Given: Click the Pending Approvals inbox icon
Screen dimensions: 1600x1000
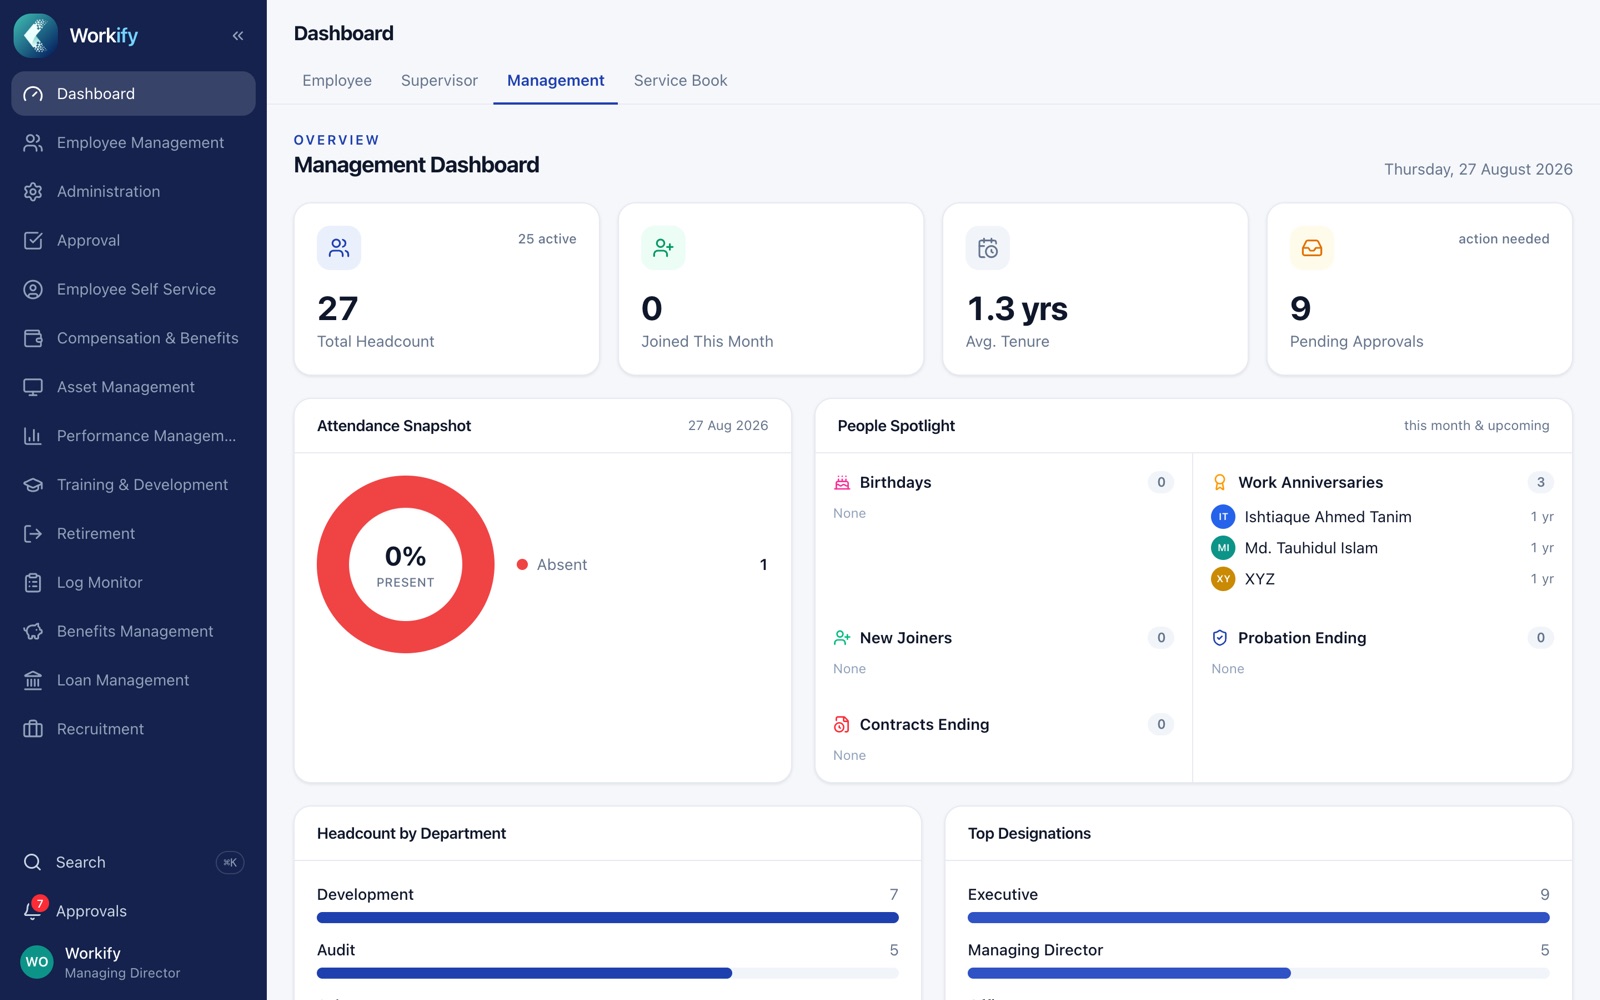Looking at the screenshot, I should coord(1312,248).
